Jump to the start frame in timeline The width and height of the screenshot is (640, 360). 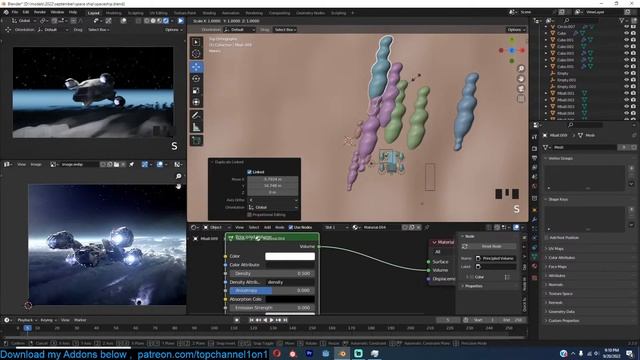(252, 320)
